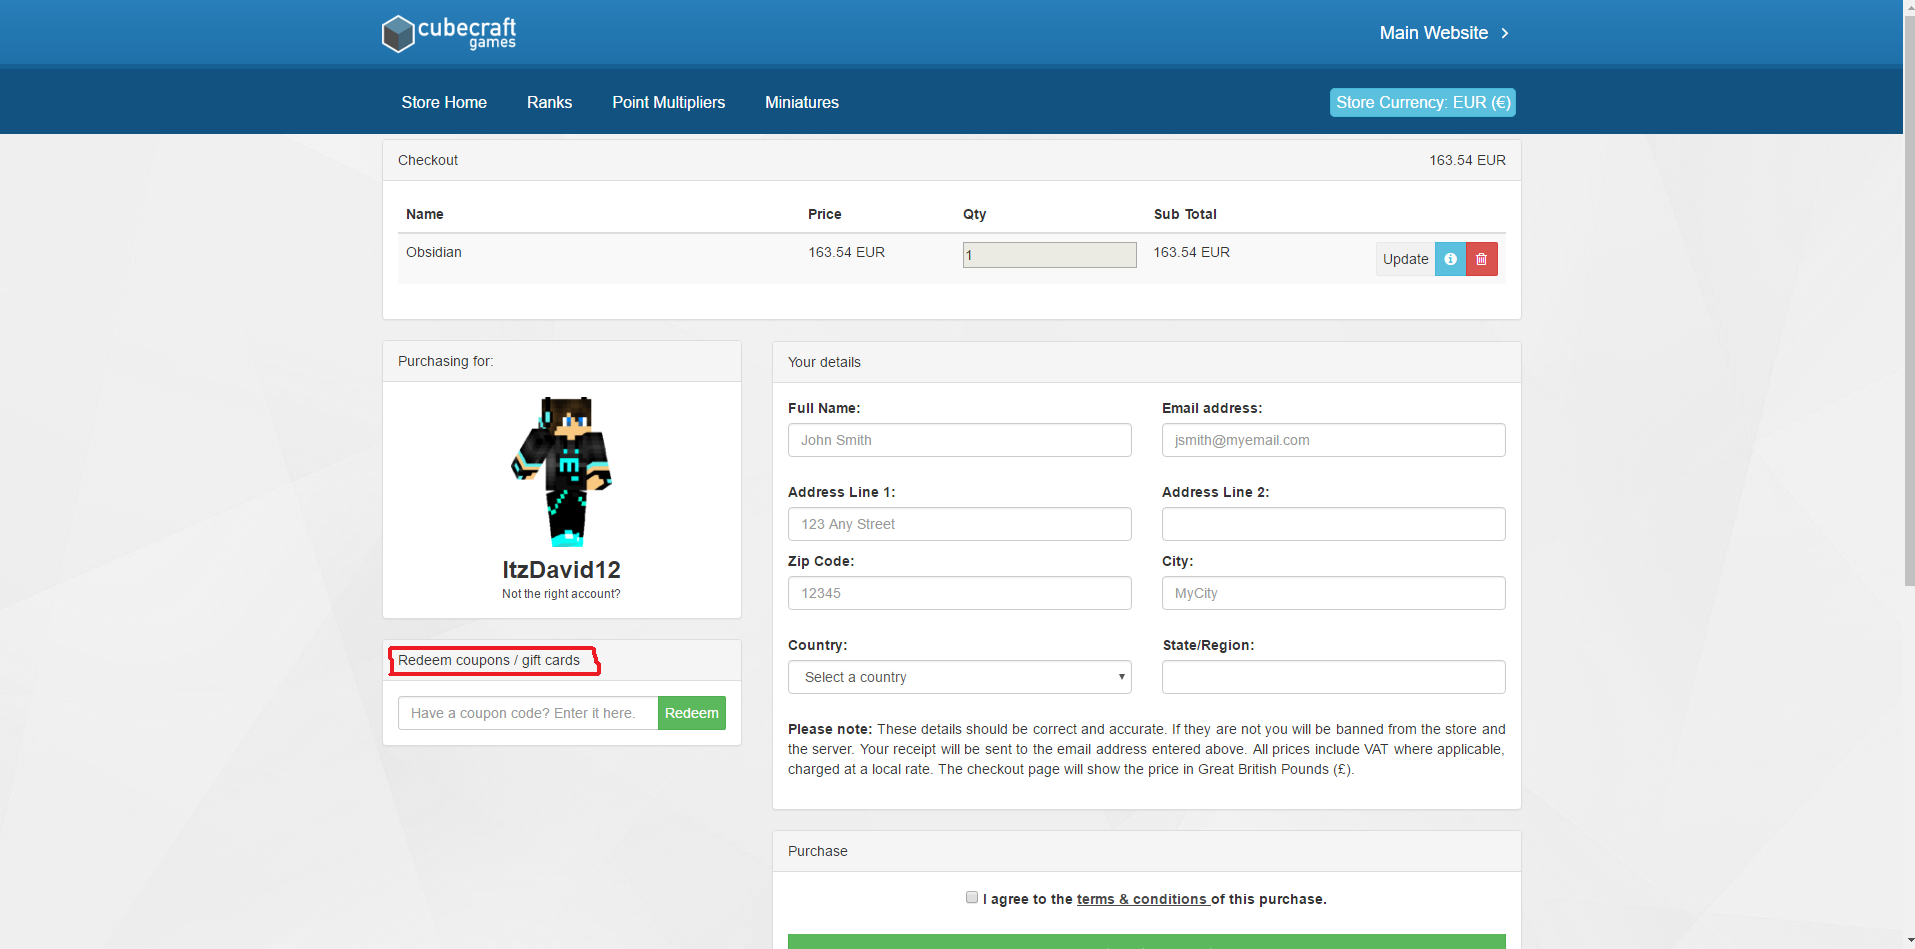Tick the terms & conditions agreement checkbox
The width and height of the screenshot is (1915, 949).
pos(972,897)
